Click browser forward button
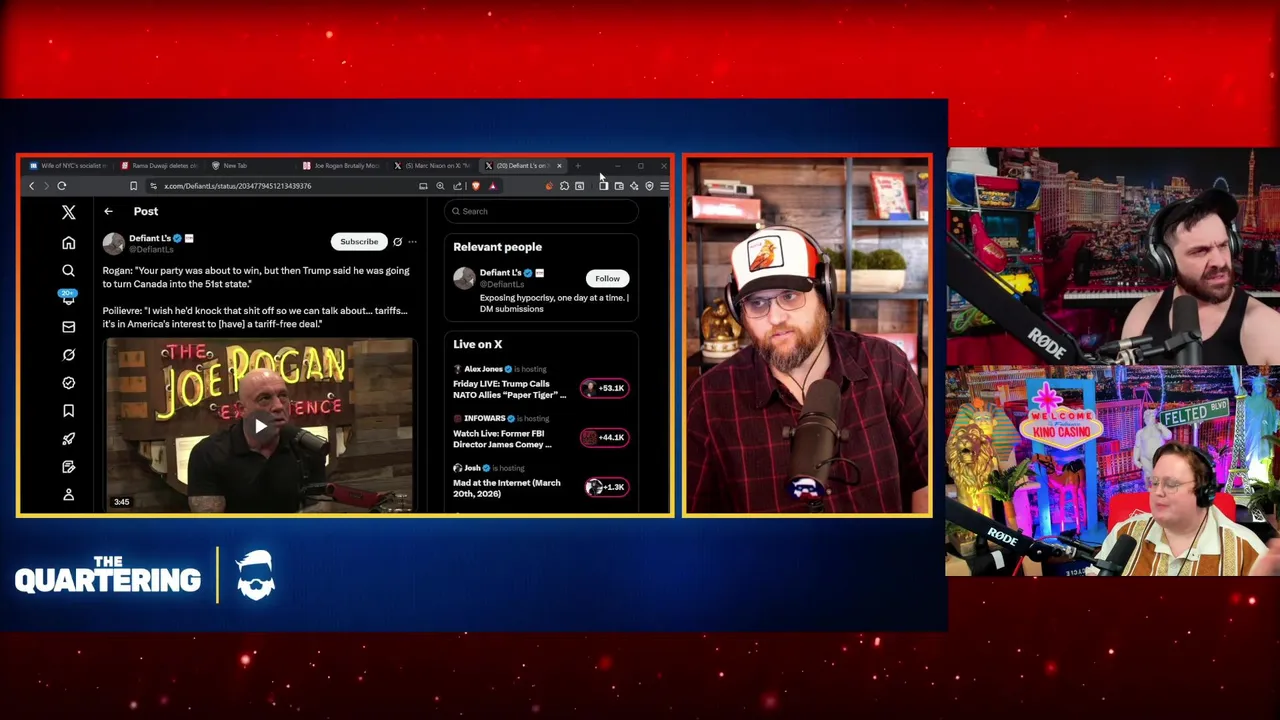Image resolution: width=1280 pixels, height=720 pixels. click(45, 186)
